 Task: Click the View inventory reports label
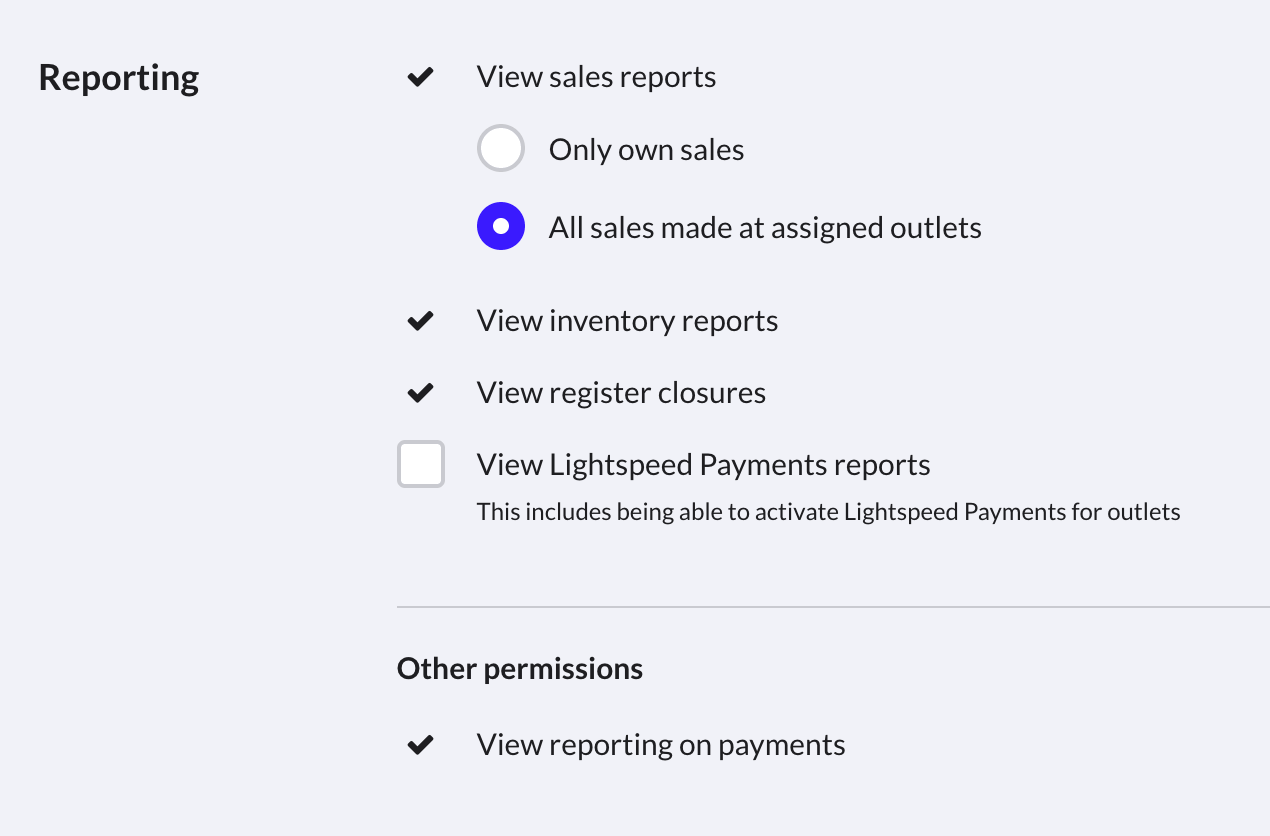coord(627,321)
